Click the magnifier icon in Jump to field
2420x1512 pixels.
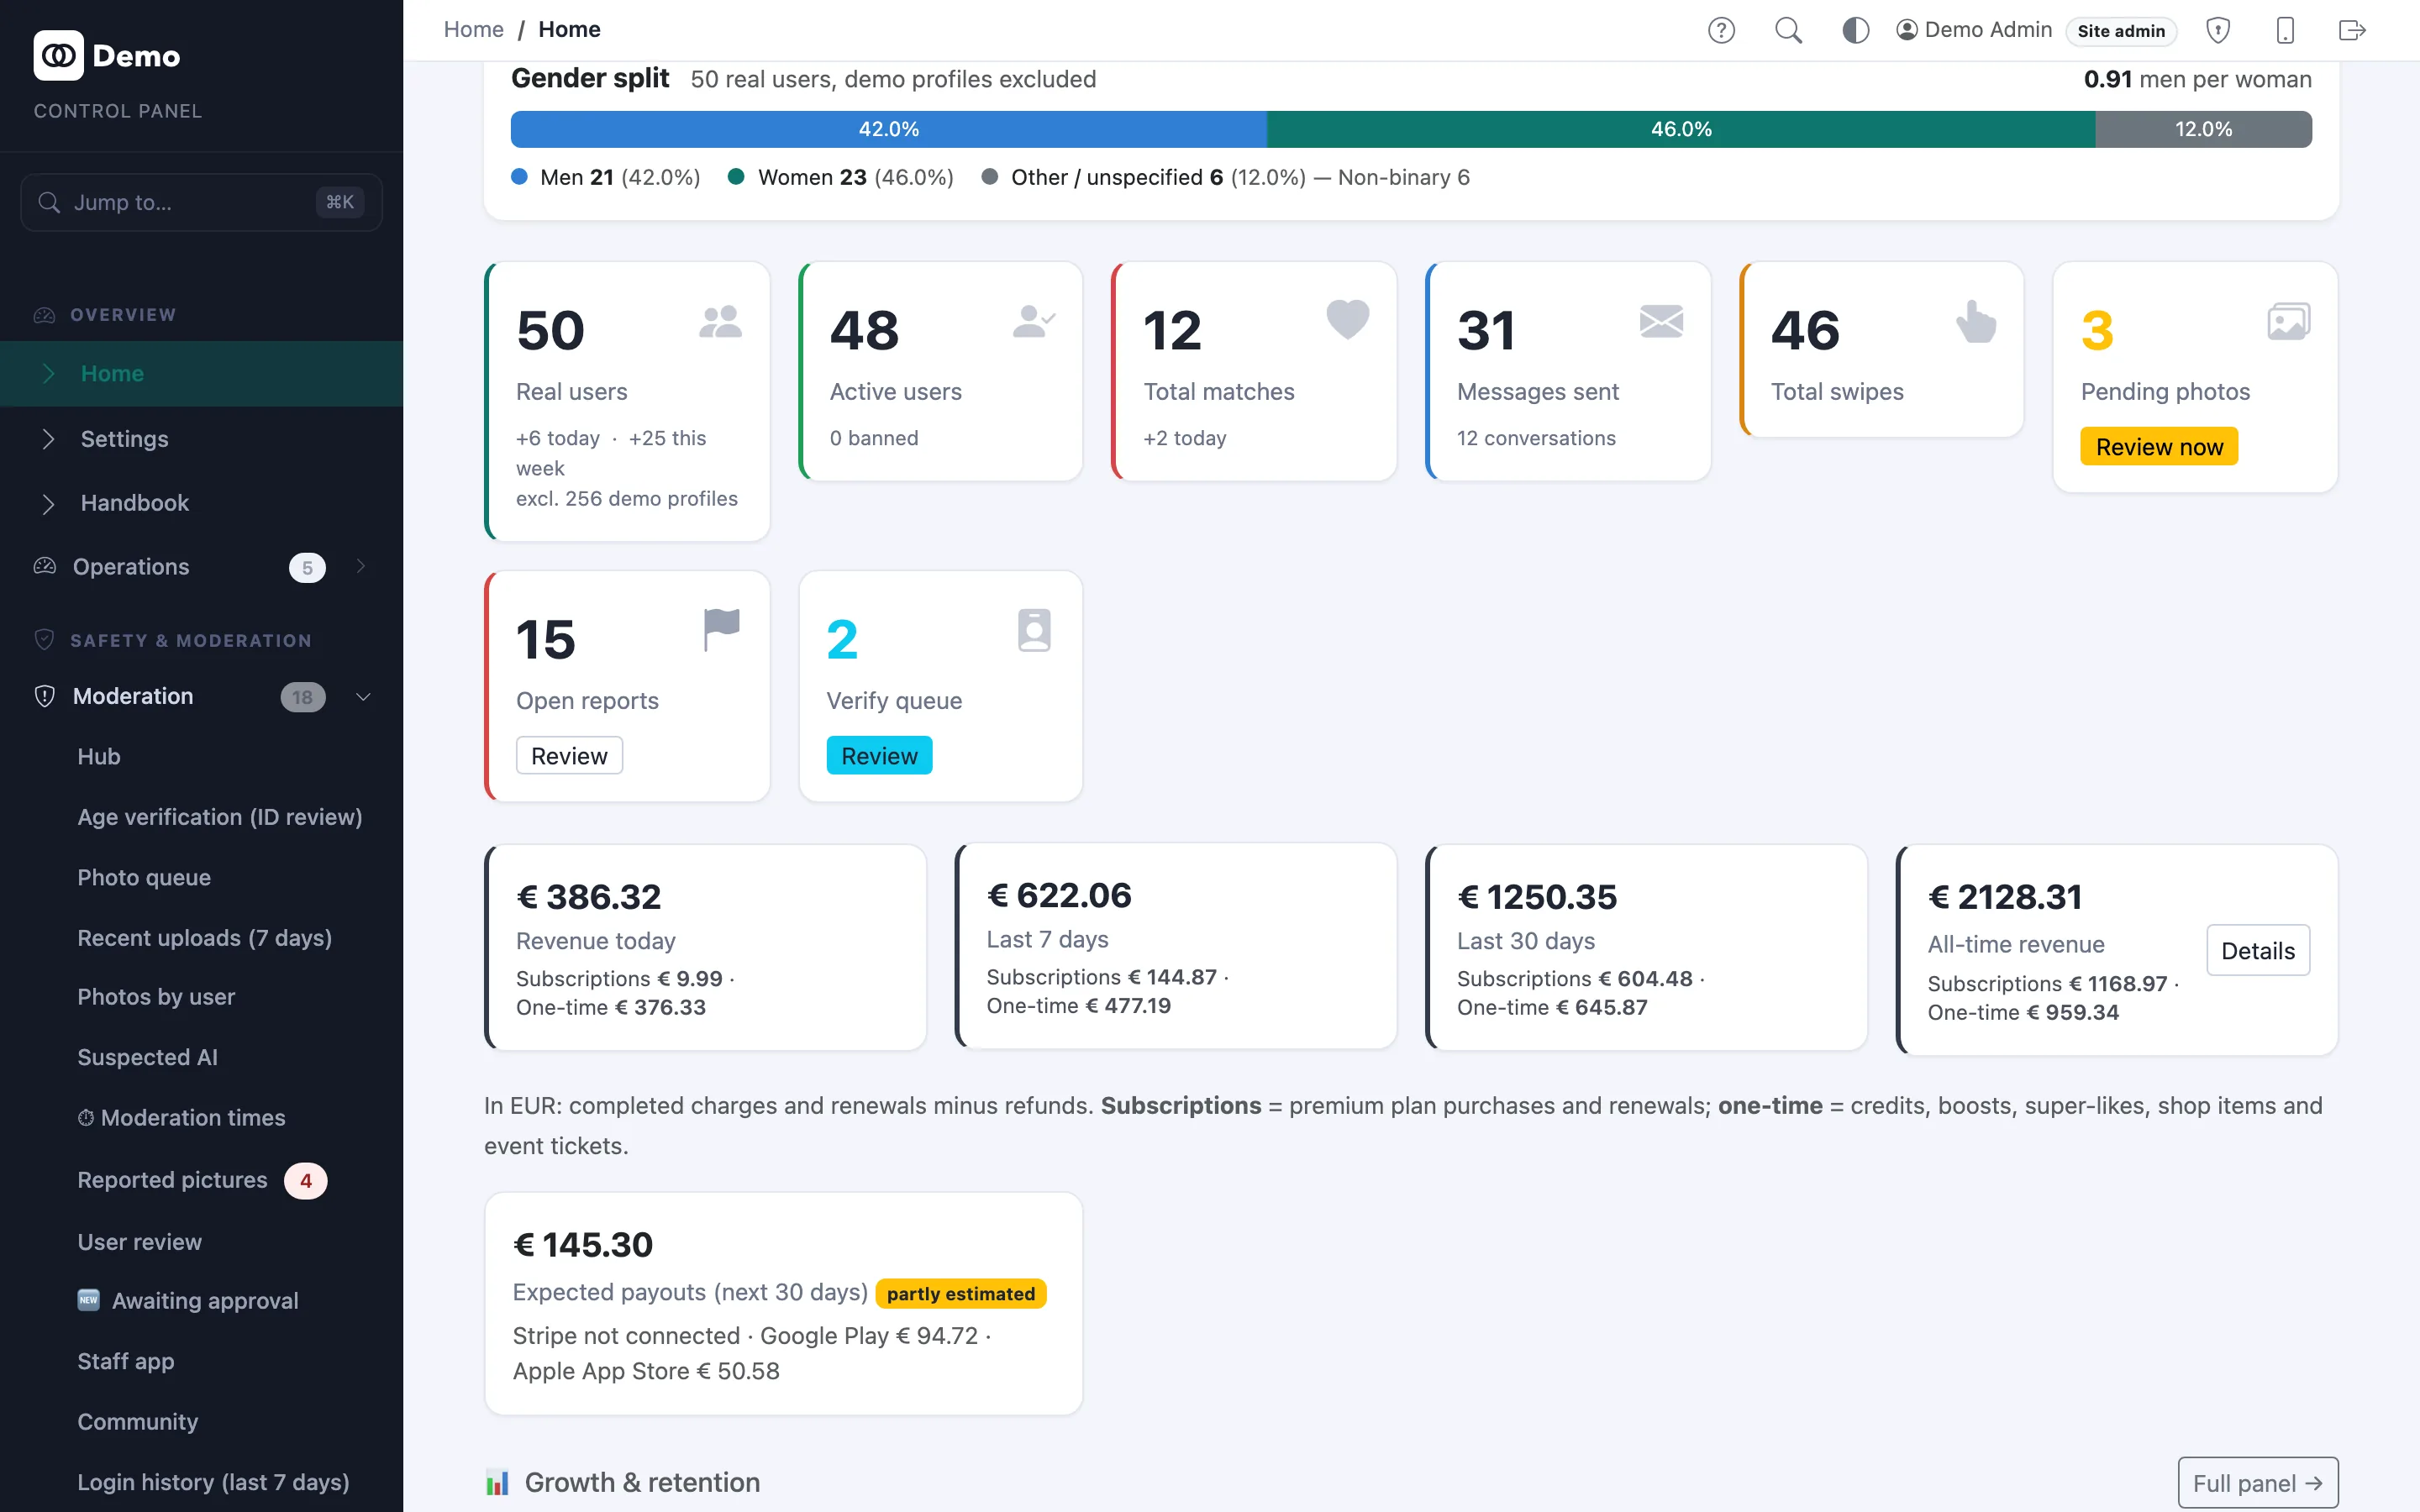[x=49, y=202]
